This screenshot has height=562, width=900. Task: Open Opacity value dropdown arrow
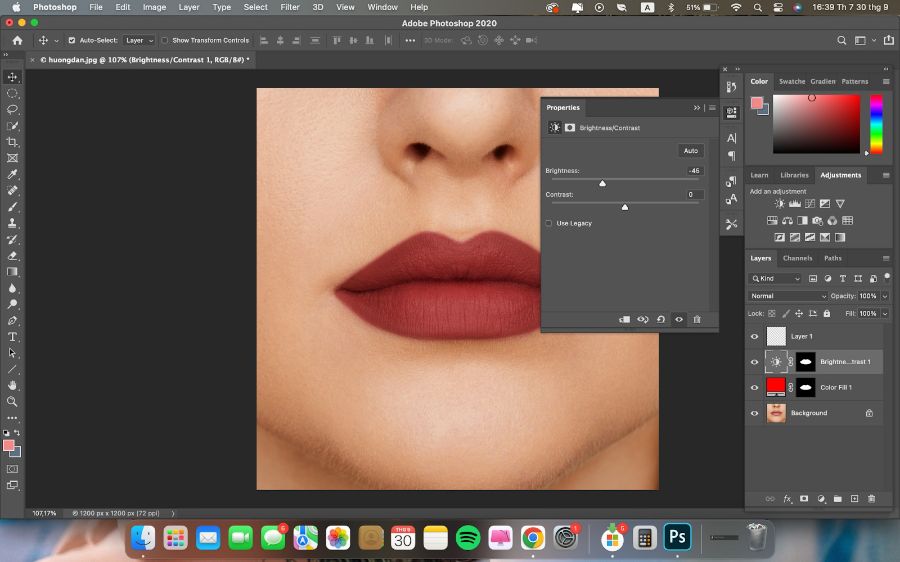(885, 296)
